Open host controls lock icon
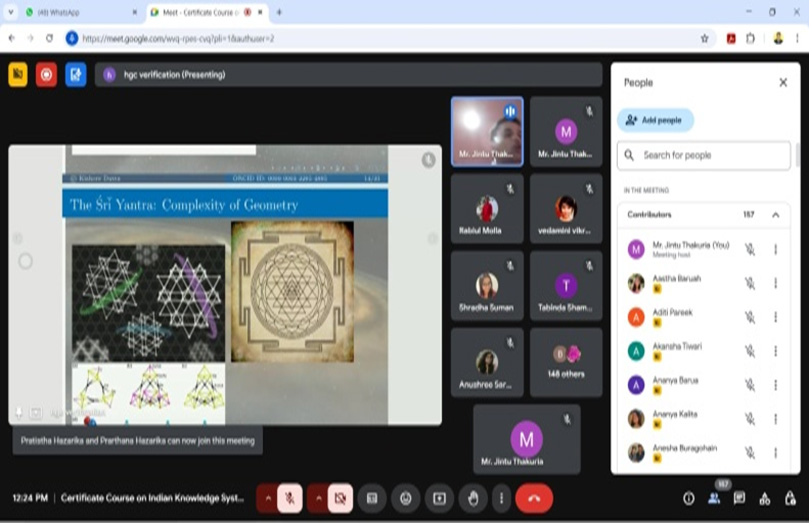Viewport: 809px width, 523px height. [x=790, y=498]
